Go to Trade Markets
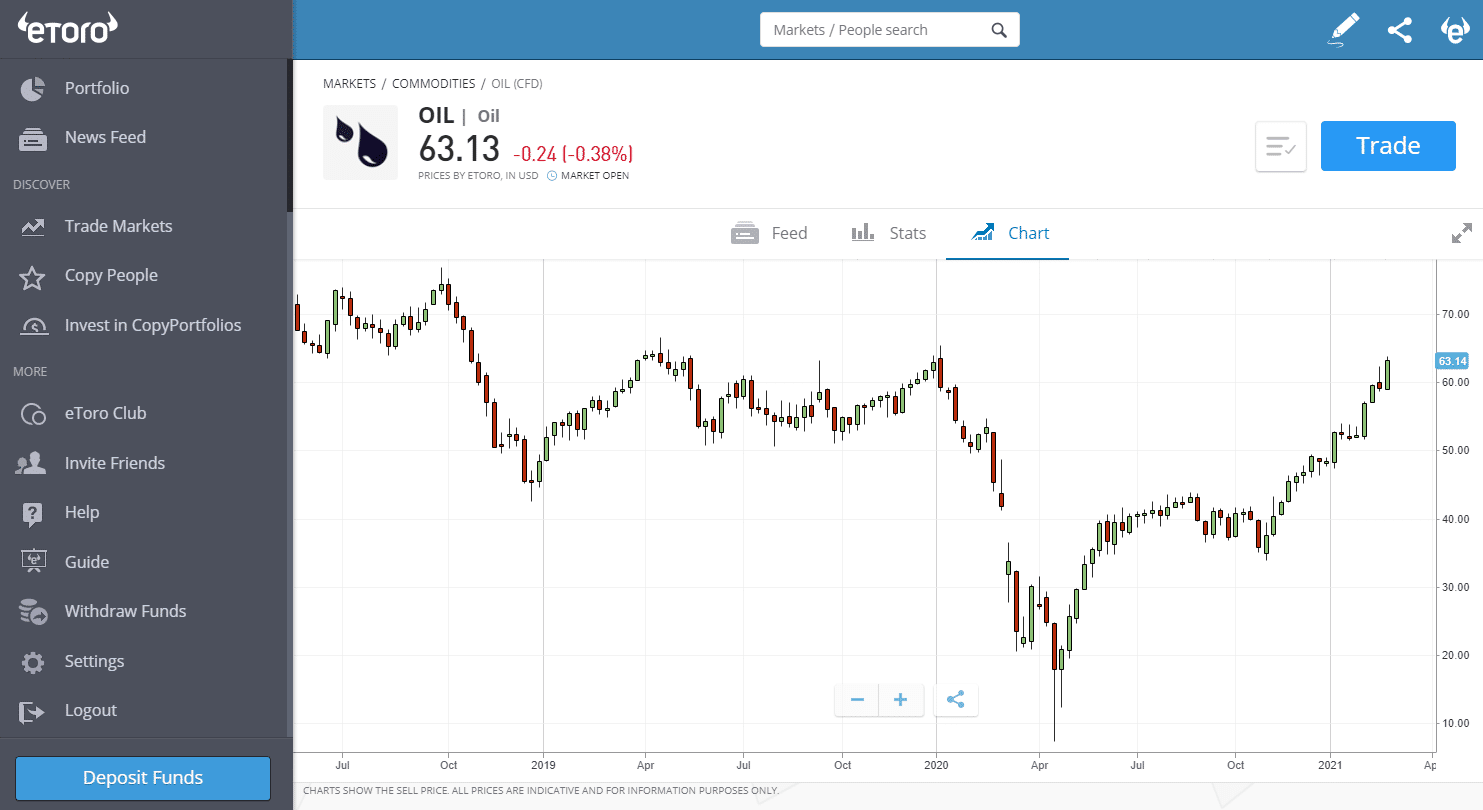The image size is (1483, 810). tap(119, 226)
